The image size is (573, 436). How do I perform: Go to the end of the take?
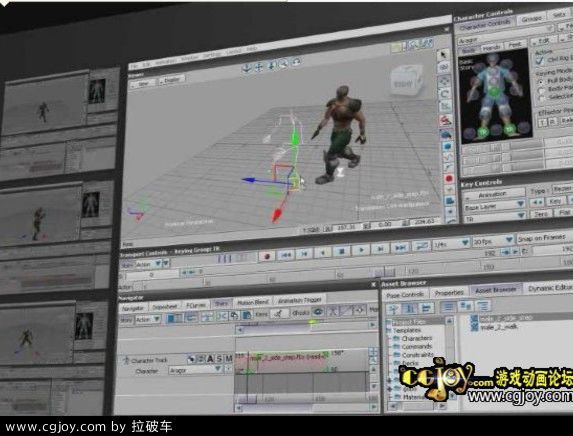pyautogui.click(x=400, y=247)
